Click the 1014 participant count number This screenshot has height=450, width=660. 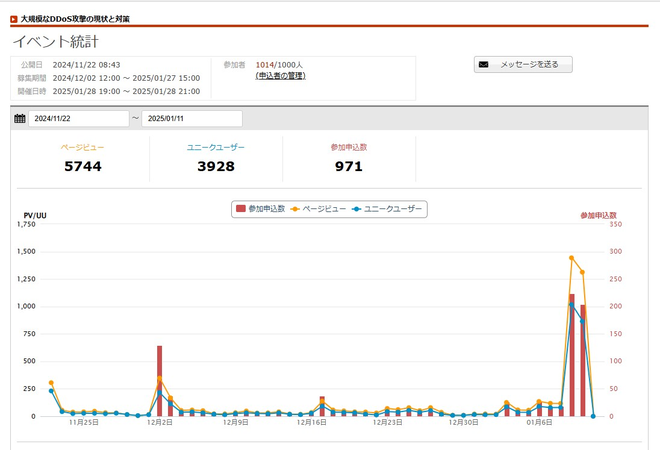265,64
